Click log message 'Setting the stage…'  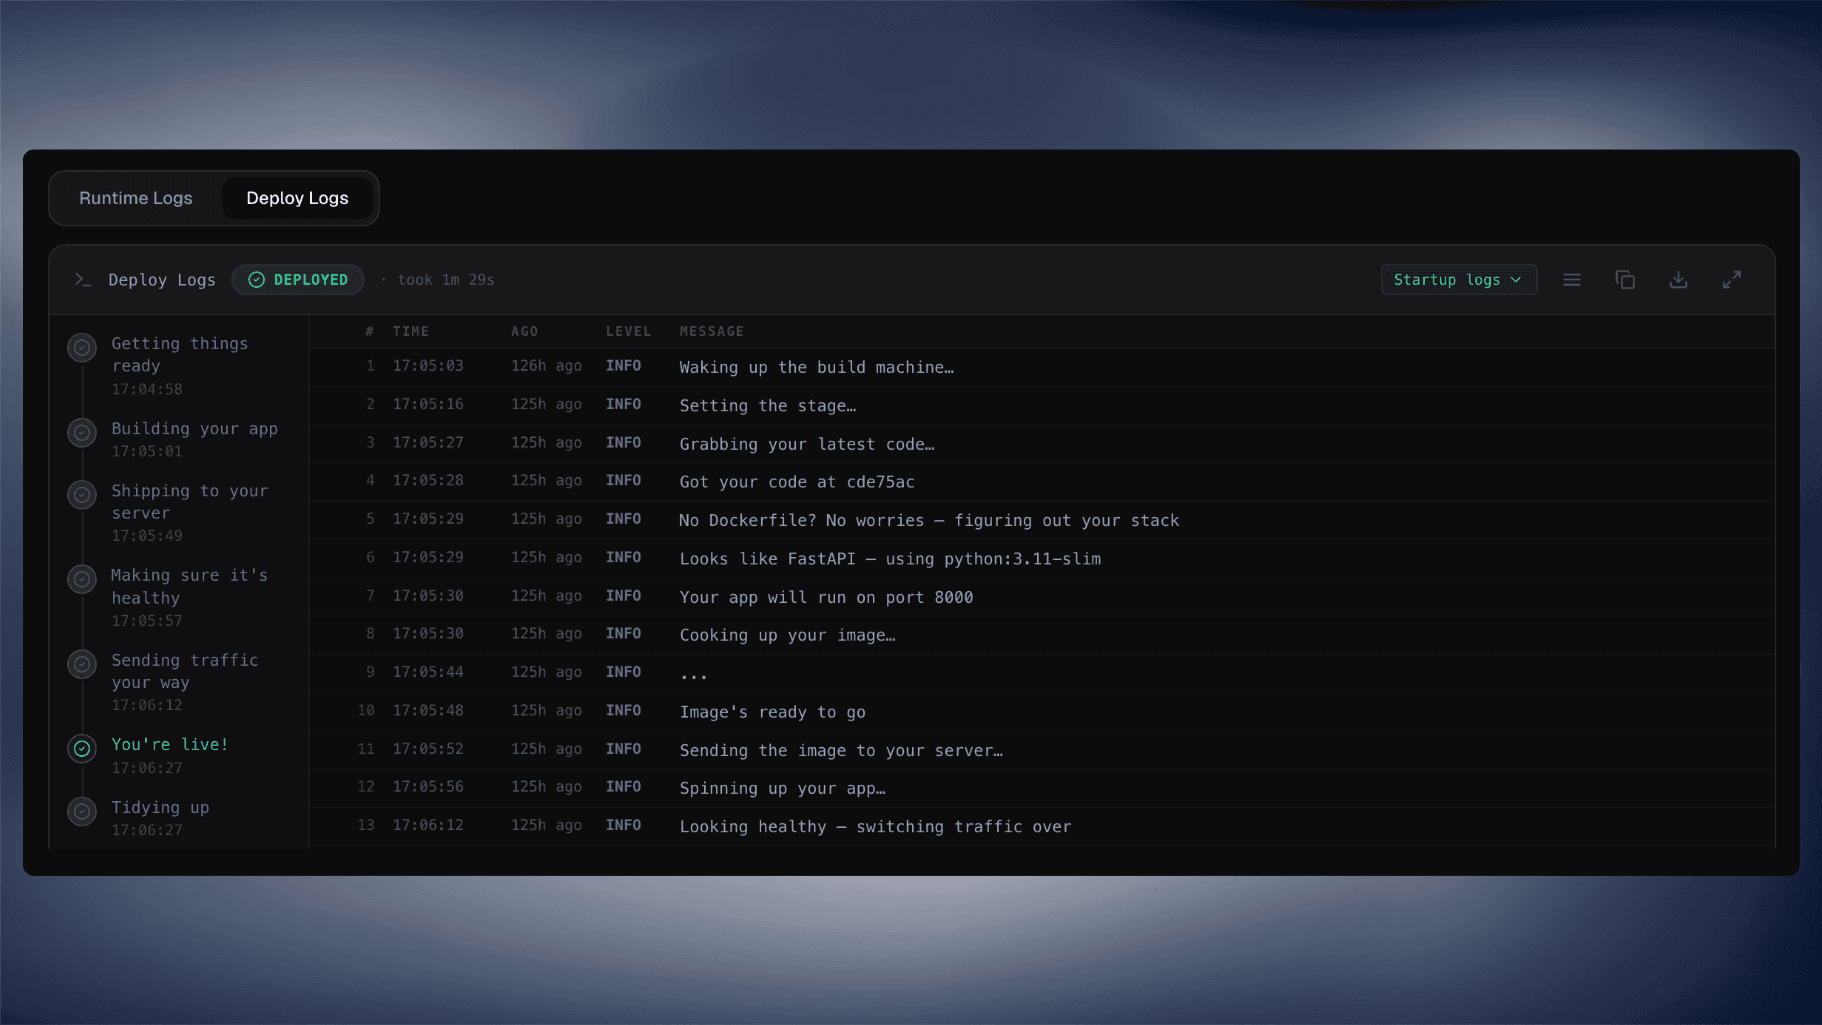click(x=768, y=405)
